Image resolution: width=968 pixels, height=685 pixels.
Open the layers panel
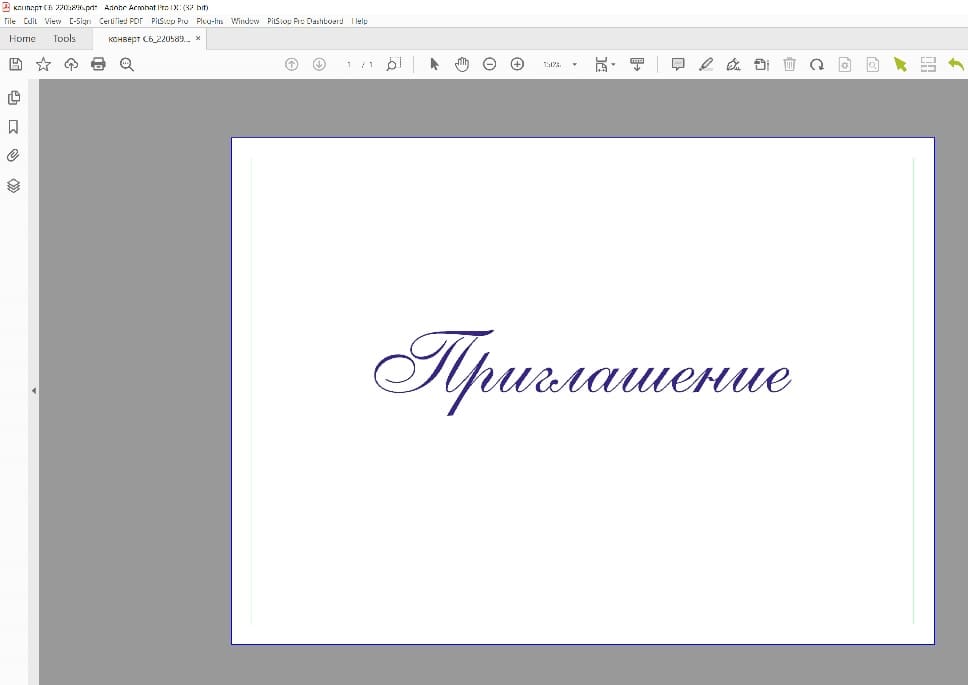click(14, 186)
